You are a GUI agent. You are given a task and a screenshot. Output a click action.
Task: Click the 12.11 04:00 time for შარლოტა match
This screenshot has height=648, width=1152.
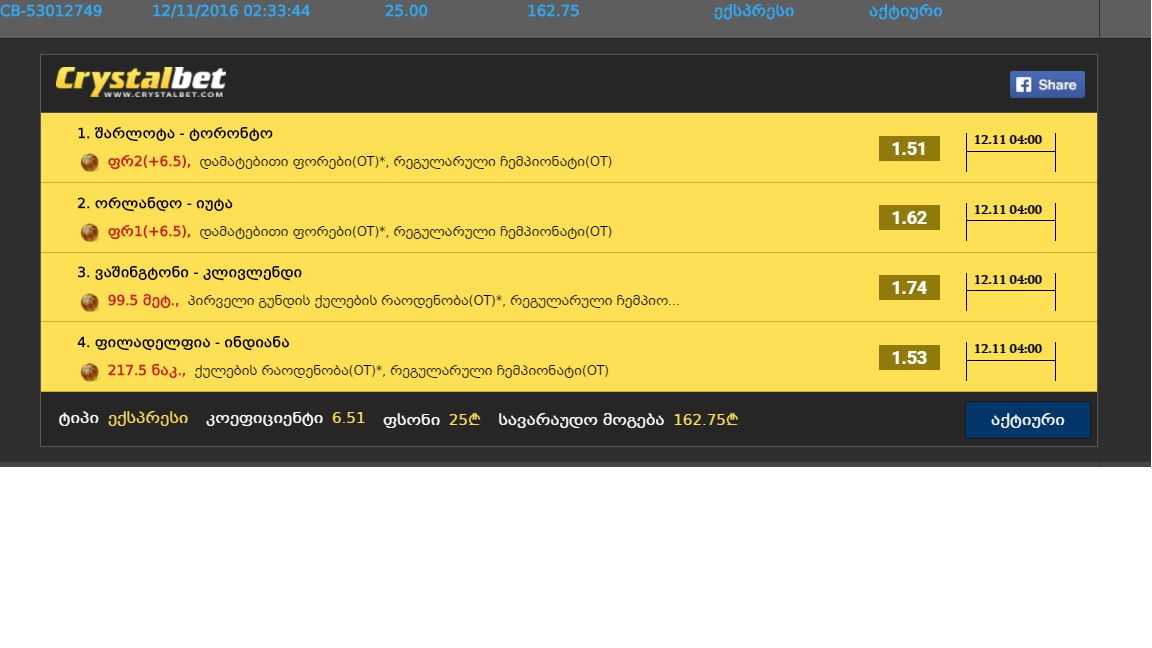pos(1008,140)
